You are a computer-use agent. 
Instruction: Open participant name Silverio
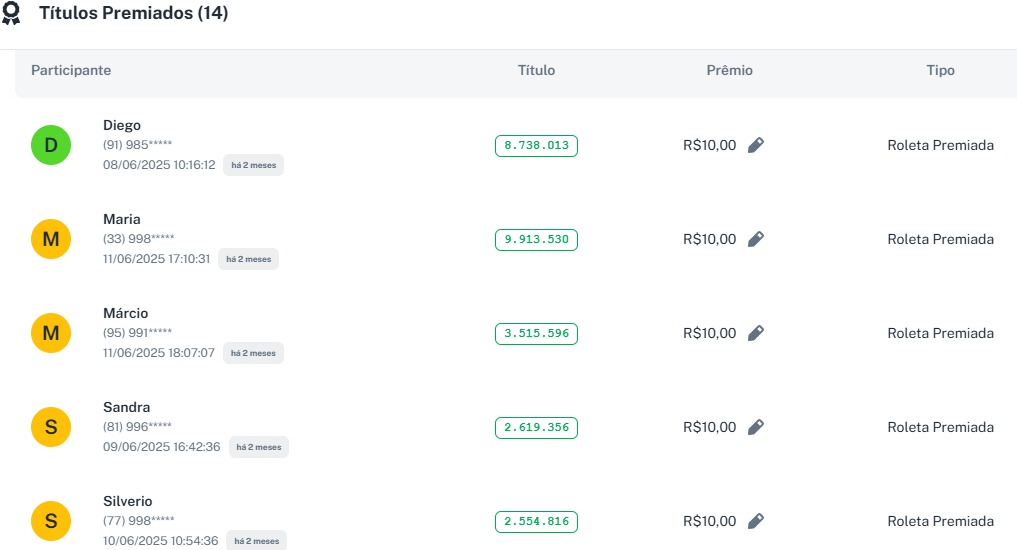coord(128,501)
